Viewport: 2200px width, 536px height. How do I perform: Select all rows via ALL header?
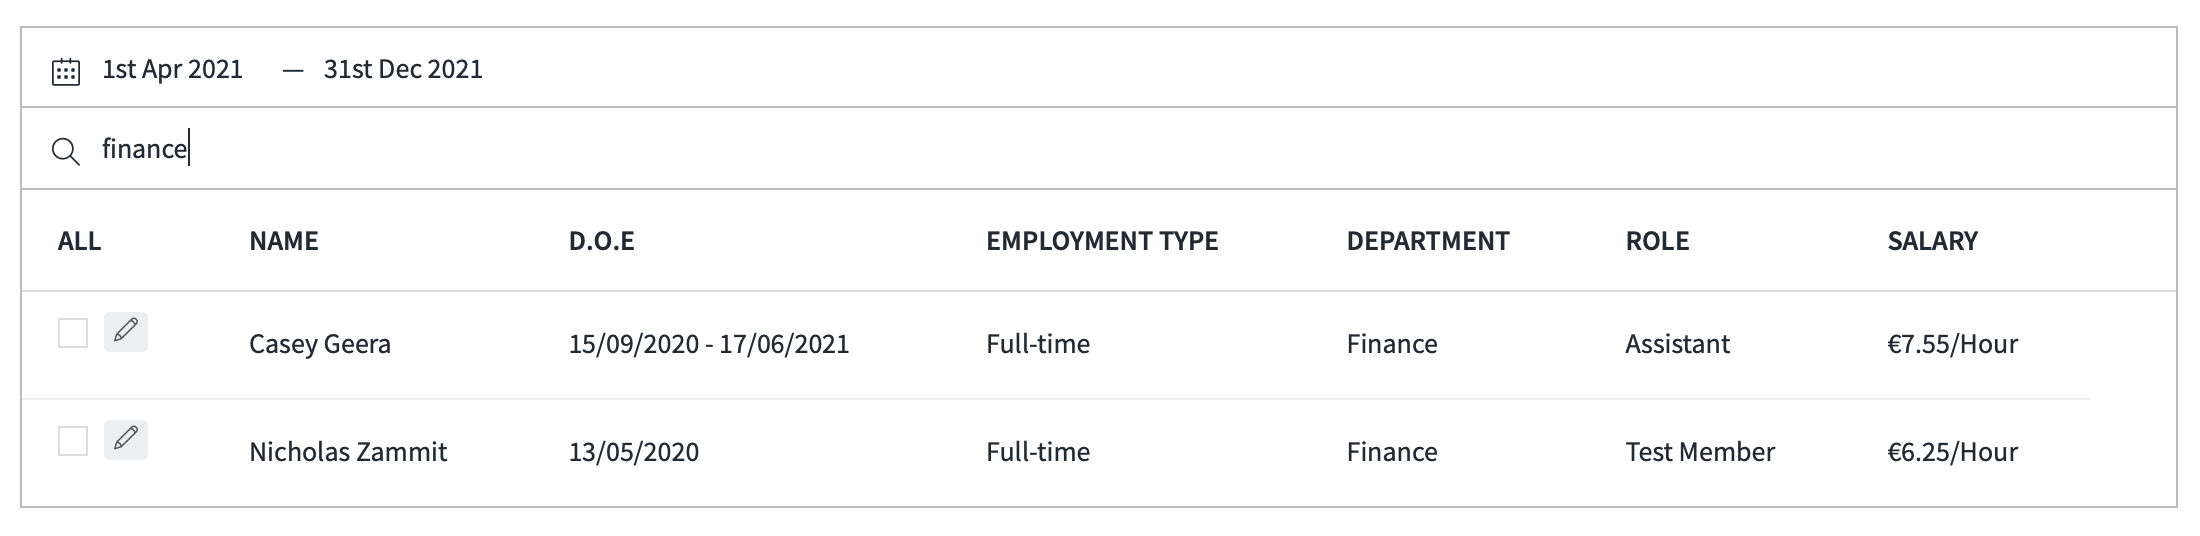coord(80,241)
